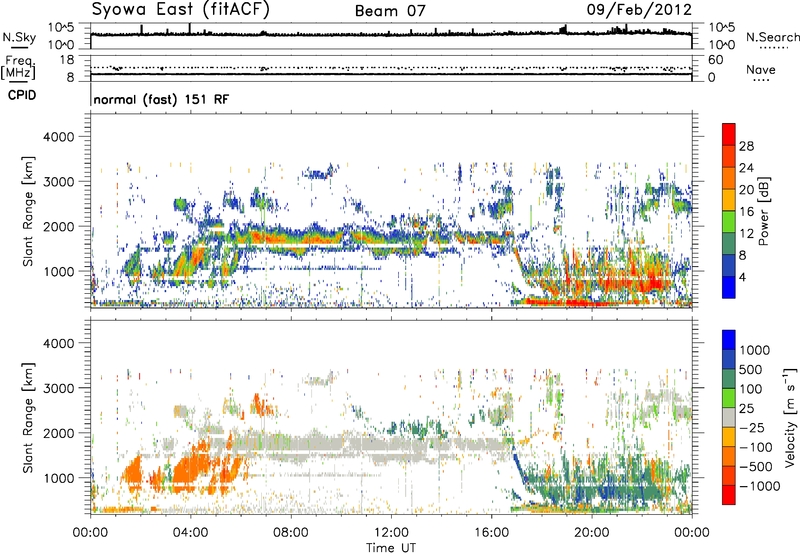Image resolution: width=800 pixels, height=554 pixels.
Task: Click the '20' label on Power colorbar
Action: click(746, 190)
